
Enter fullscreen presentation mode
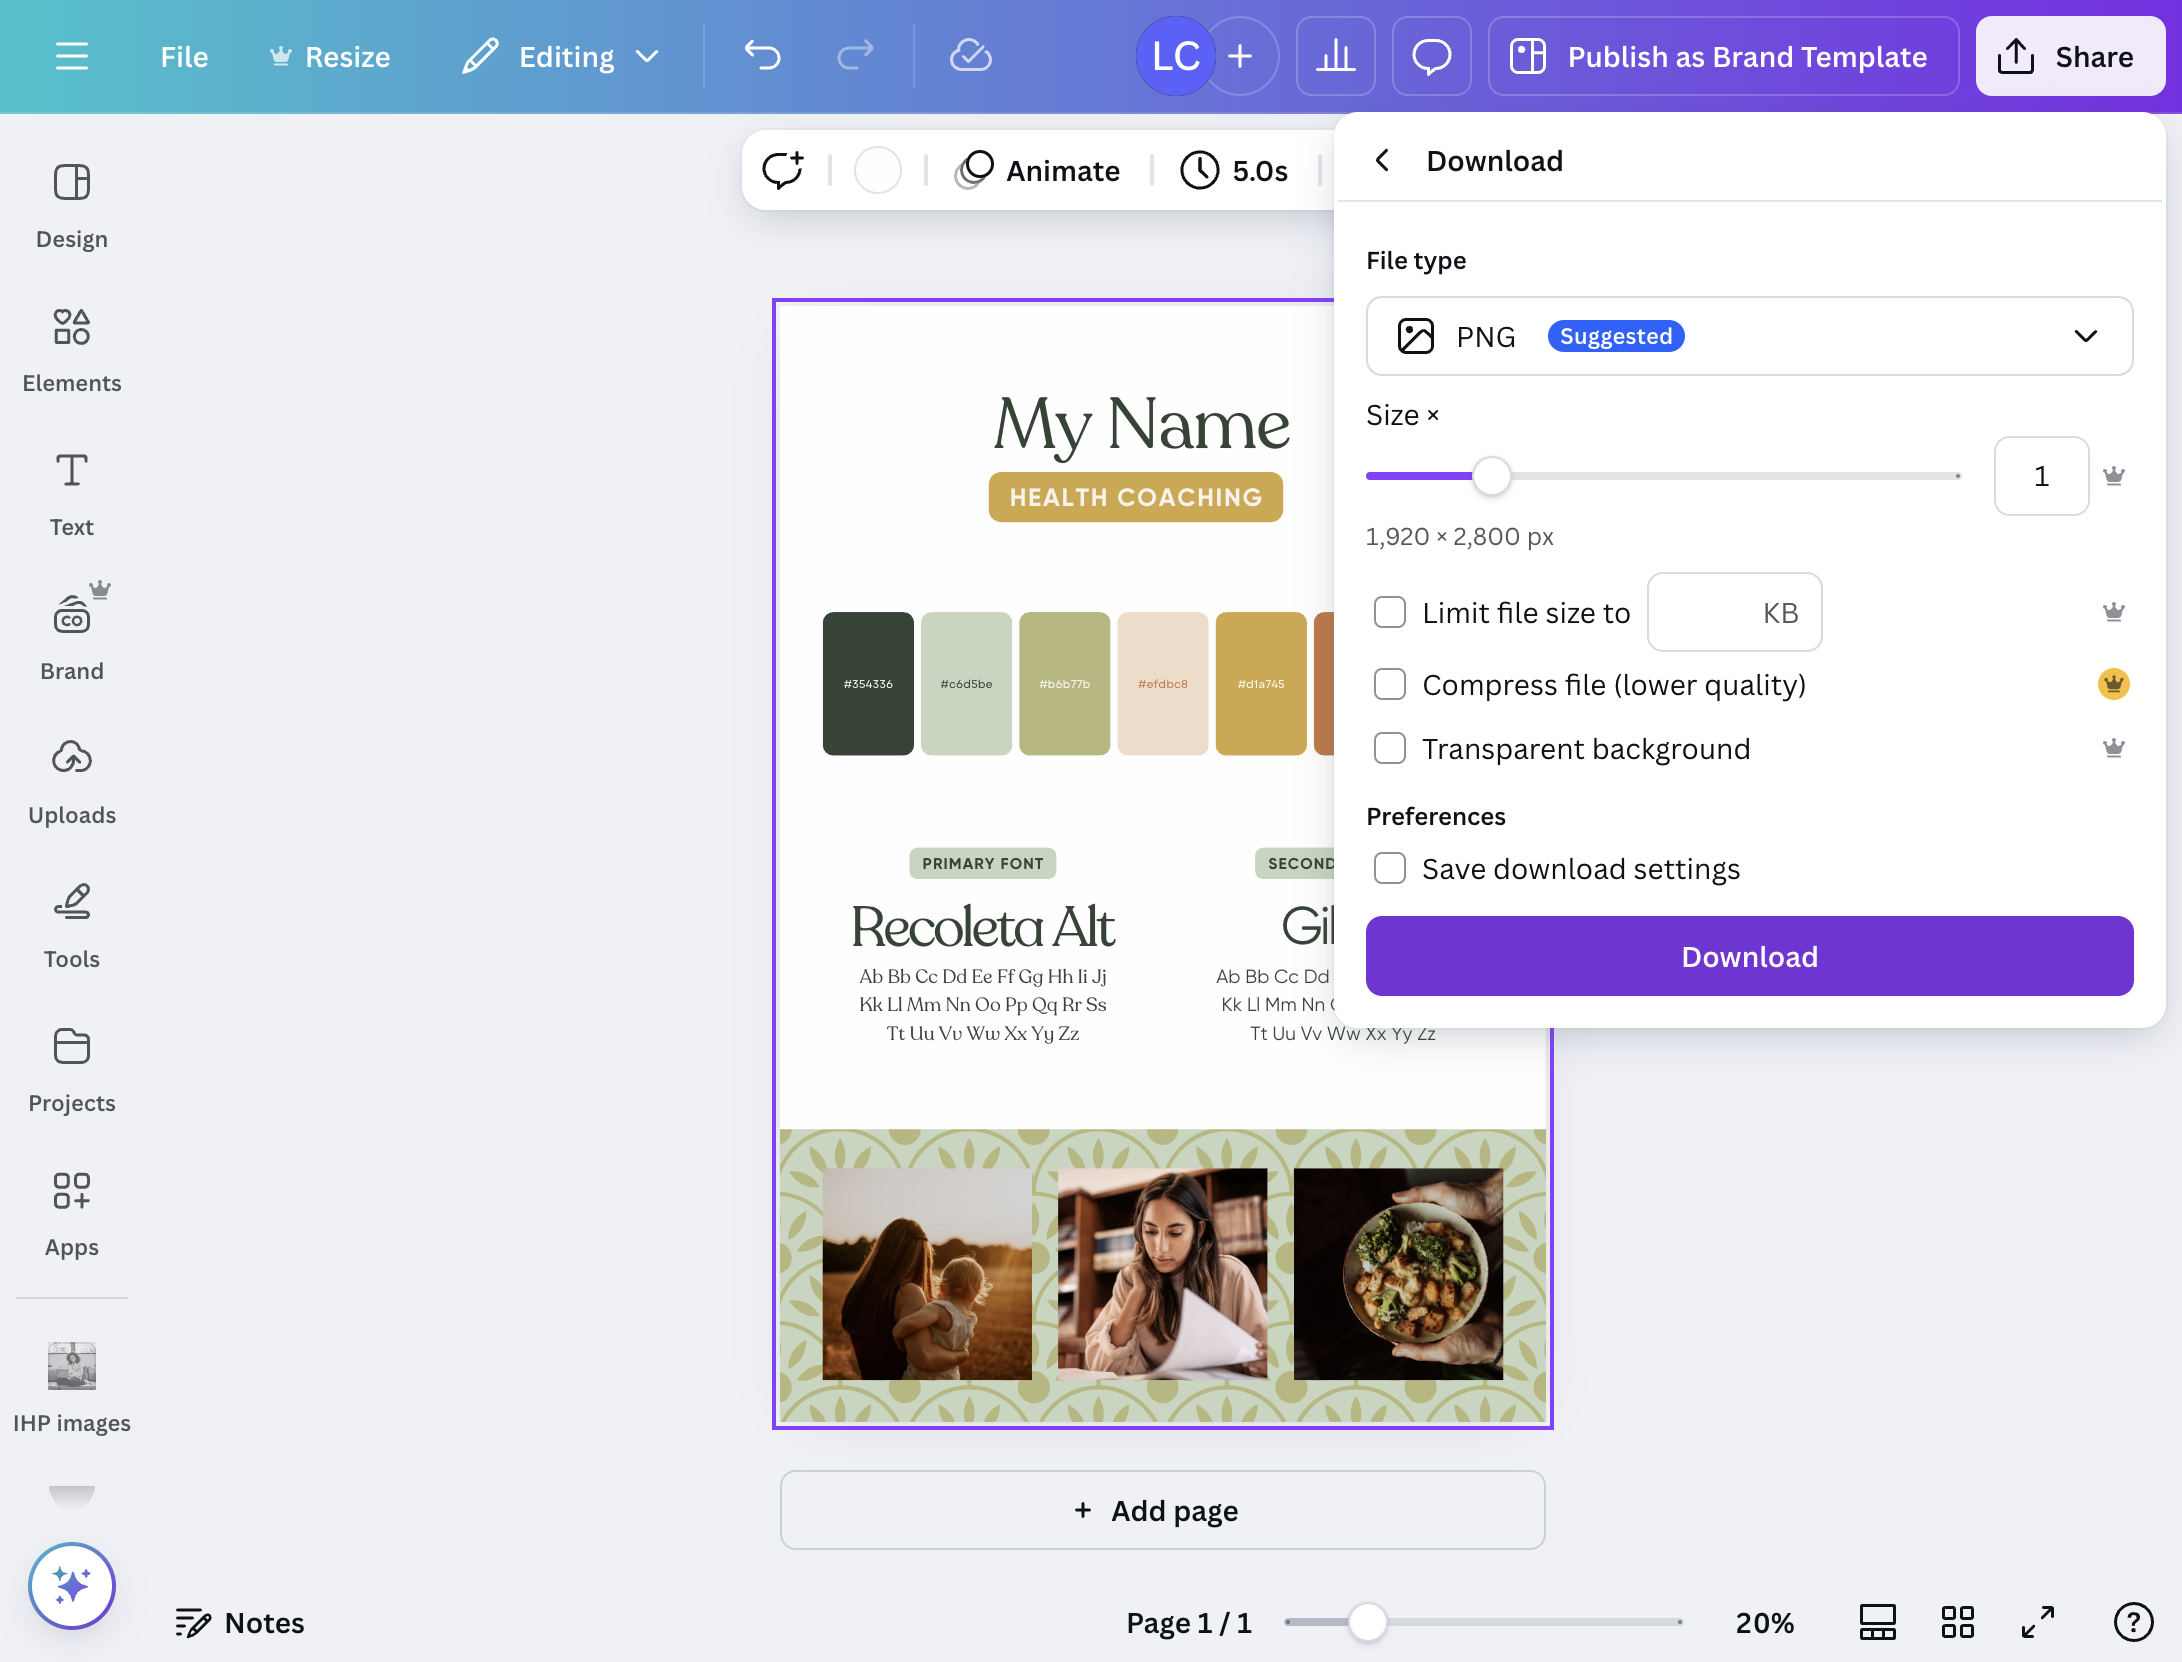coord(2037,1622)
